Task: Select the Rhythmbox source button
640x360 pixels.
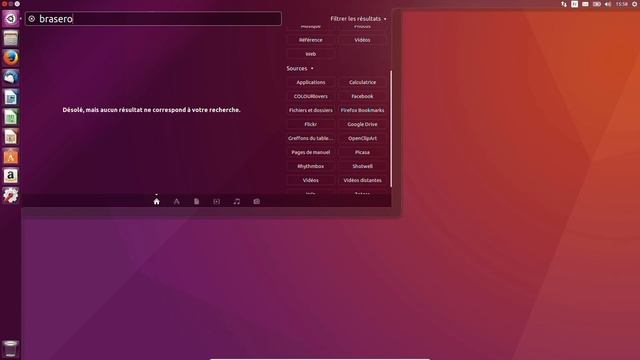Action: [311, 167]
